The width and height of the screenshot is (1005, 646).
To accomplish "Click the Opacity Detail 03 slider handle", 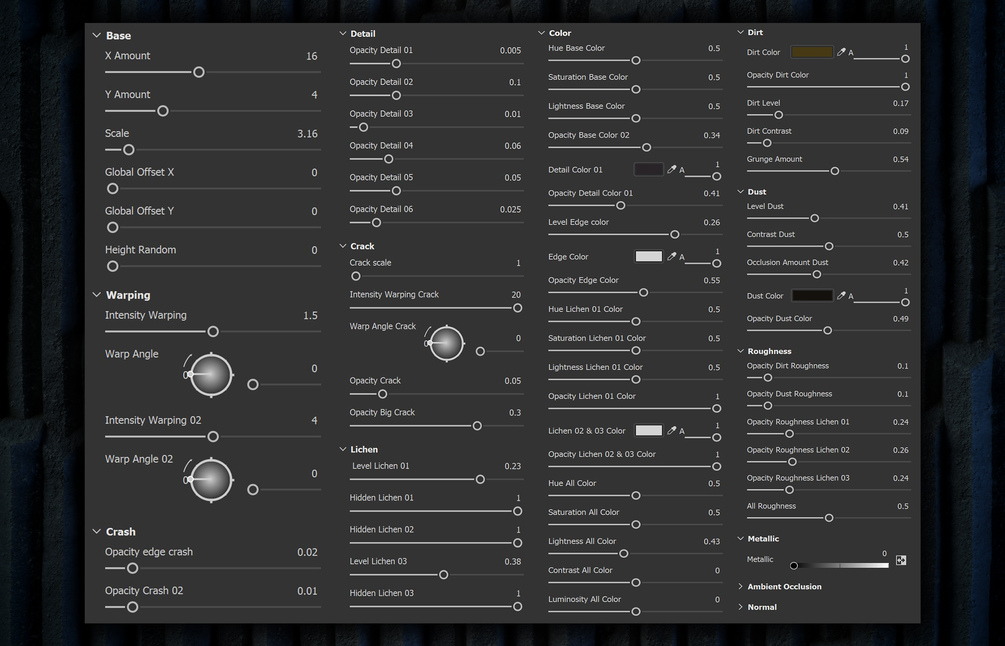I will (363, 128).
